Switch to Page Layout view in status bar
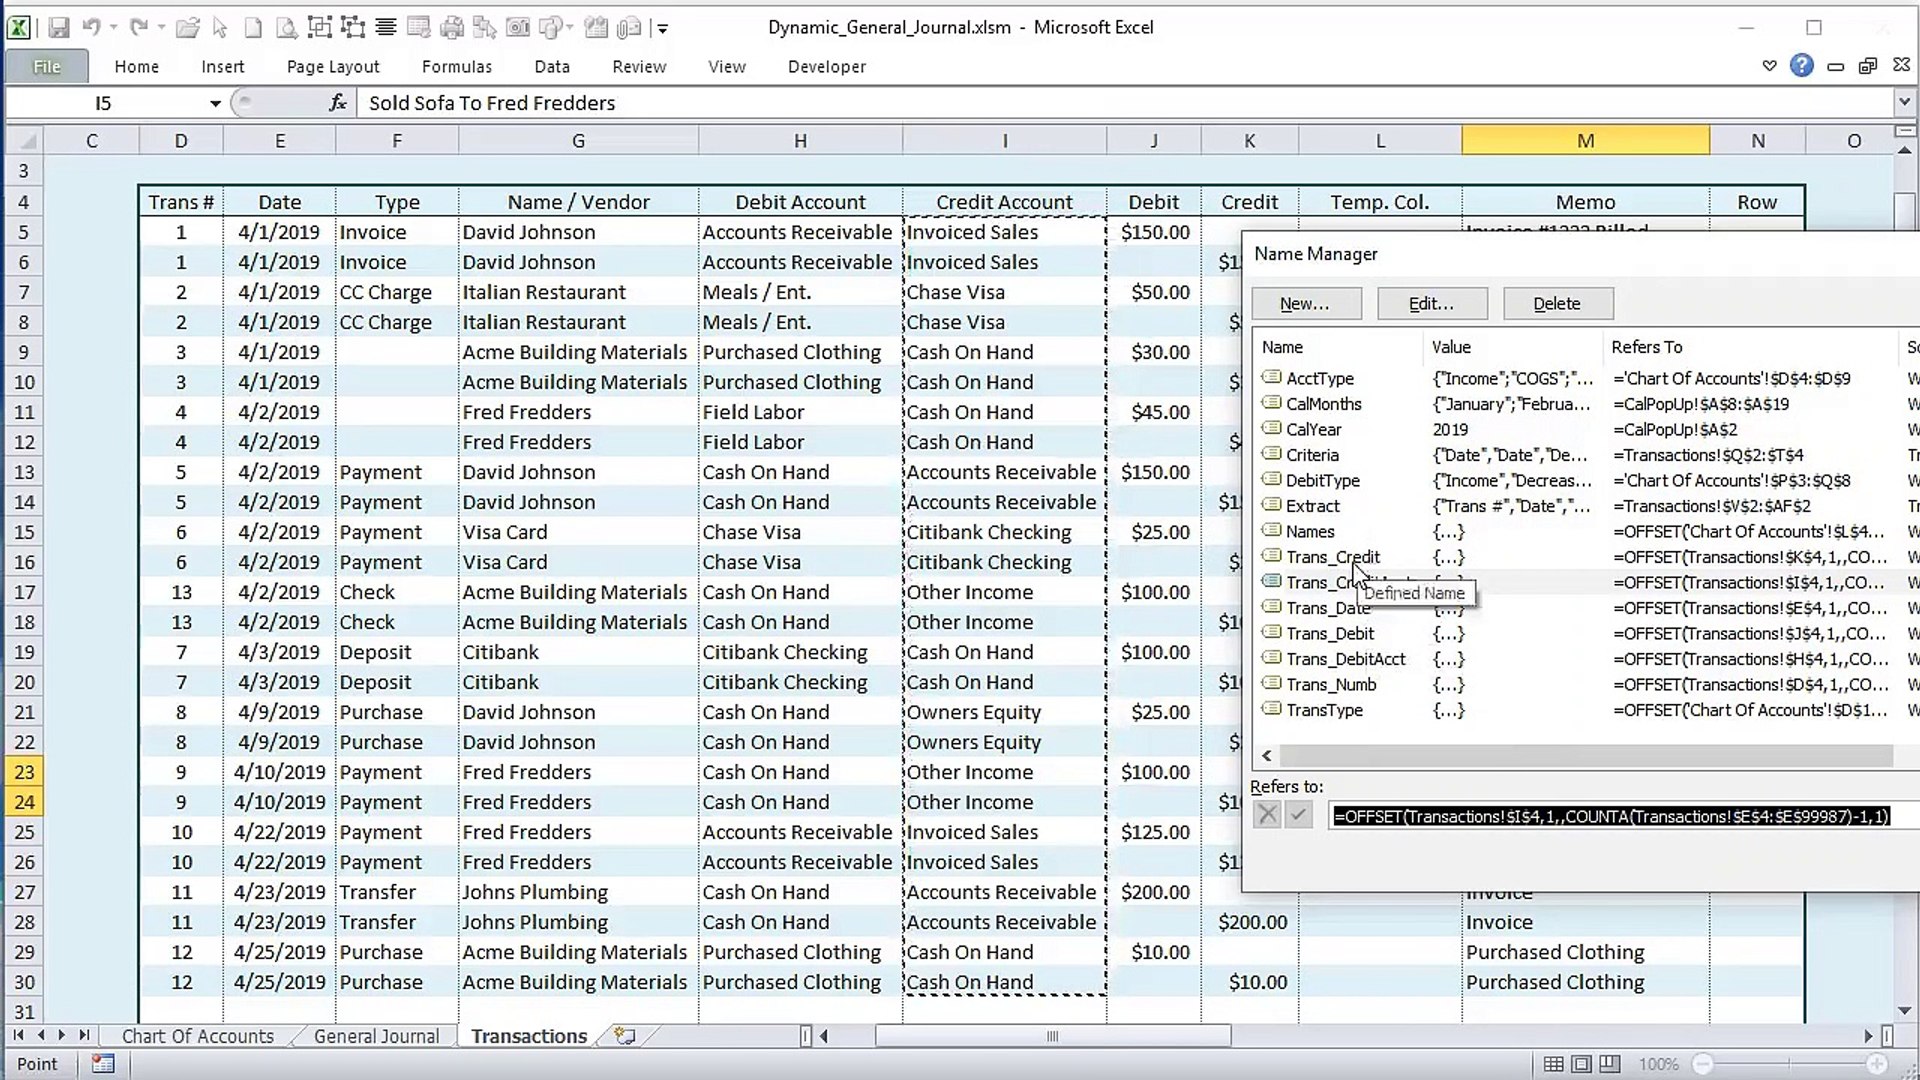Image resolution: width=1920 pixels, height=1080 pixels. click(x=1581, y=1064)
